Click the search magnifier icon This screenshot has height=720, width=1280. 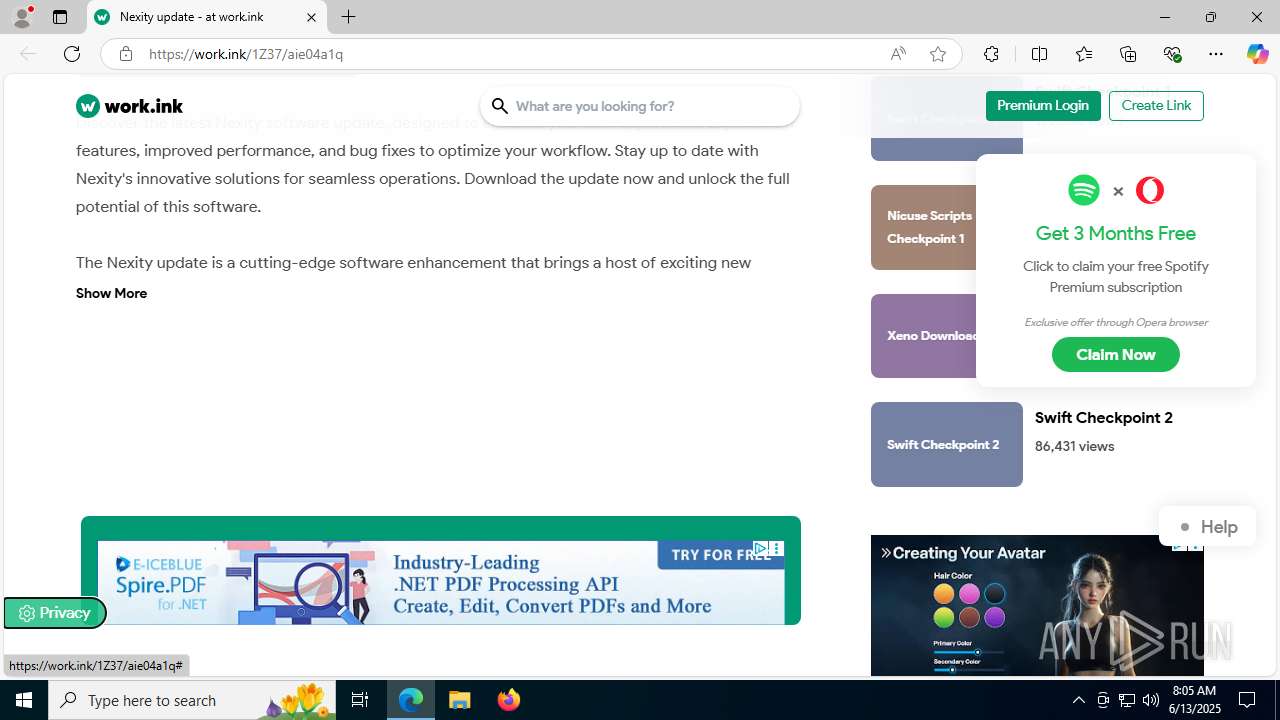click(x=500, y=106)
